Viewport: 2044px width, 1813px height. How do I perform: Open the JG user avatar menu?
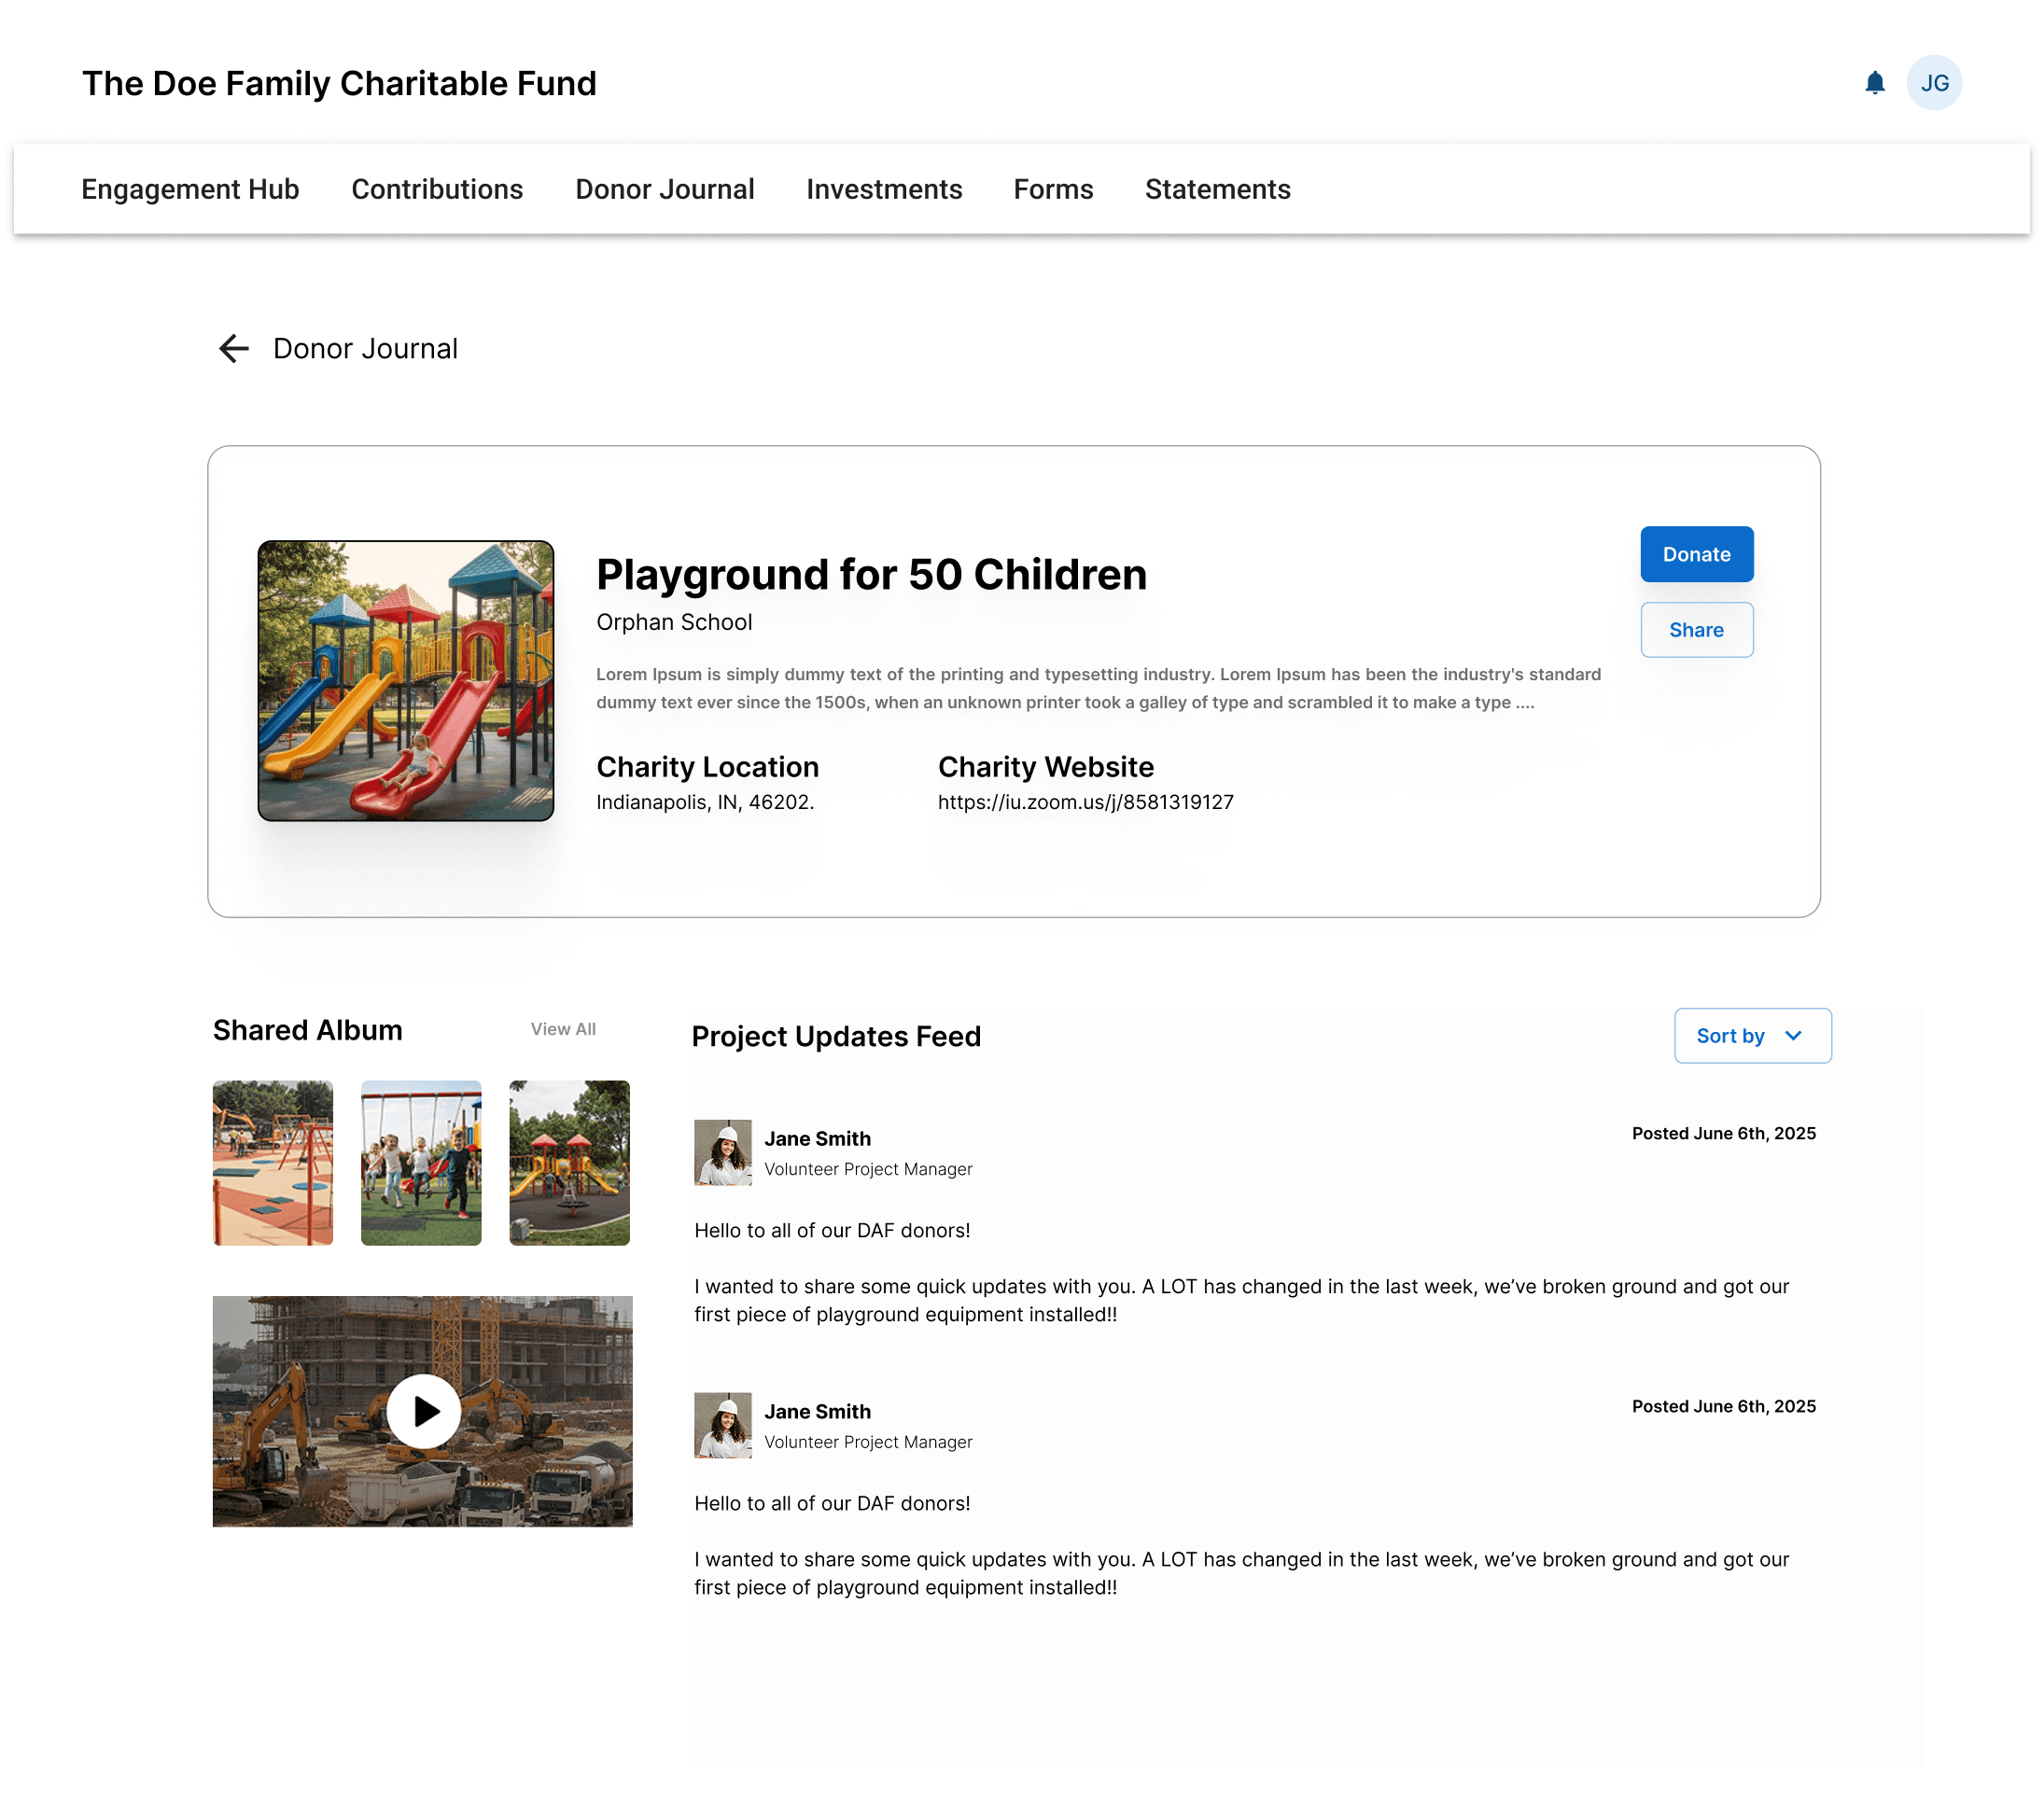1933,83
